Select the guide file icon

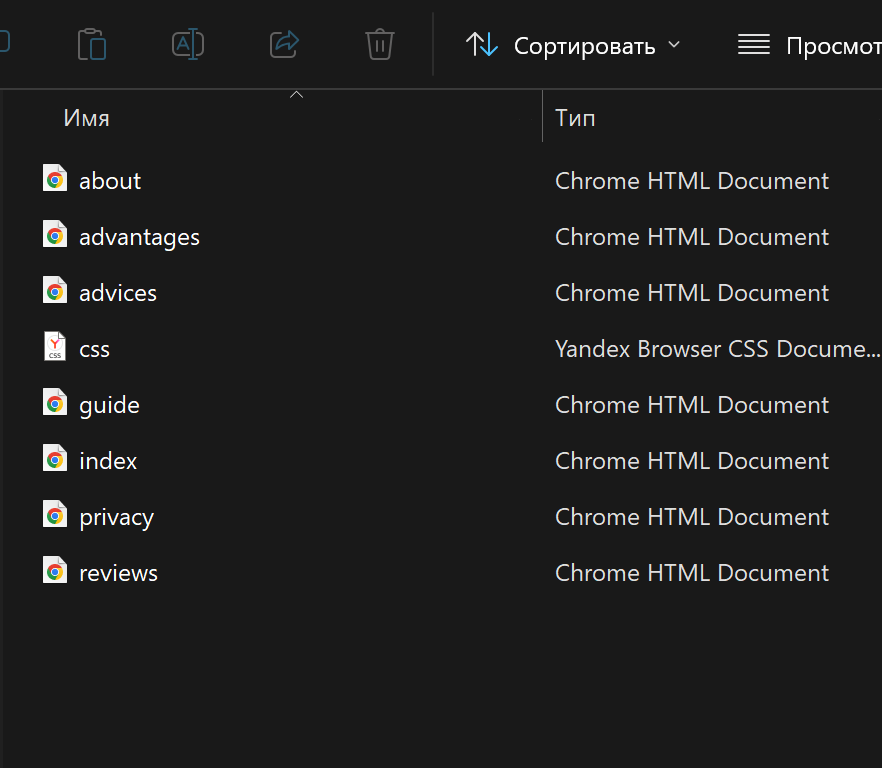pyautogui.click(x=55, y=402)
